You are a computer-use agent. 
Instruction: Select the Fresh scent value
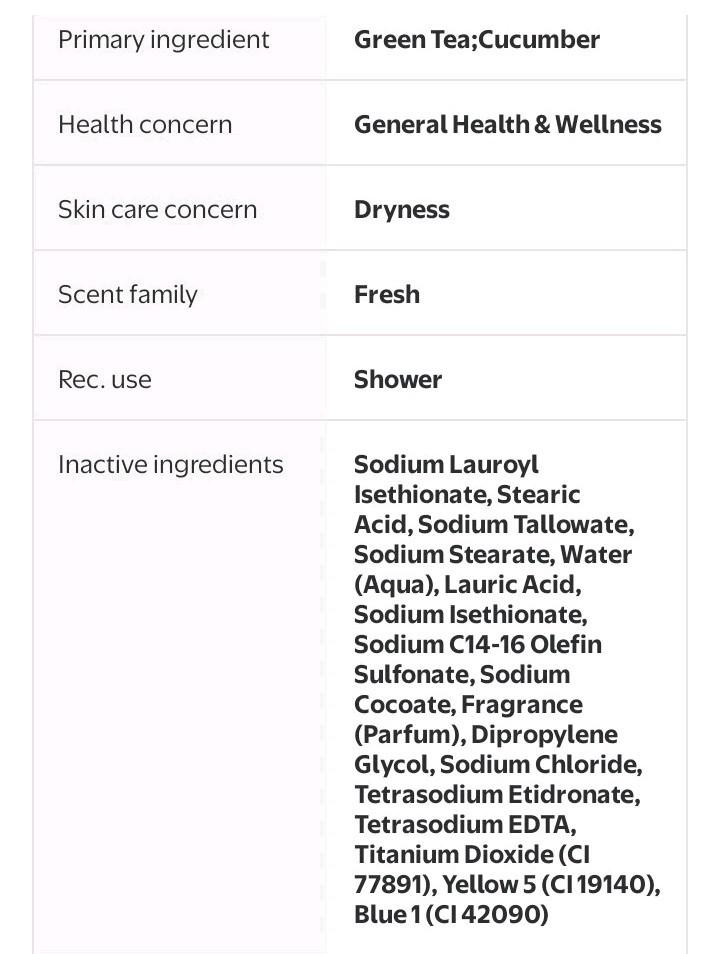[387, 294]
